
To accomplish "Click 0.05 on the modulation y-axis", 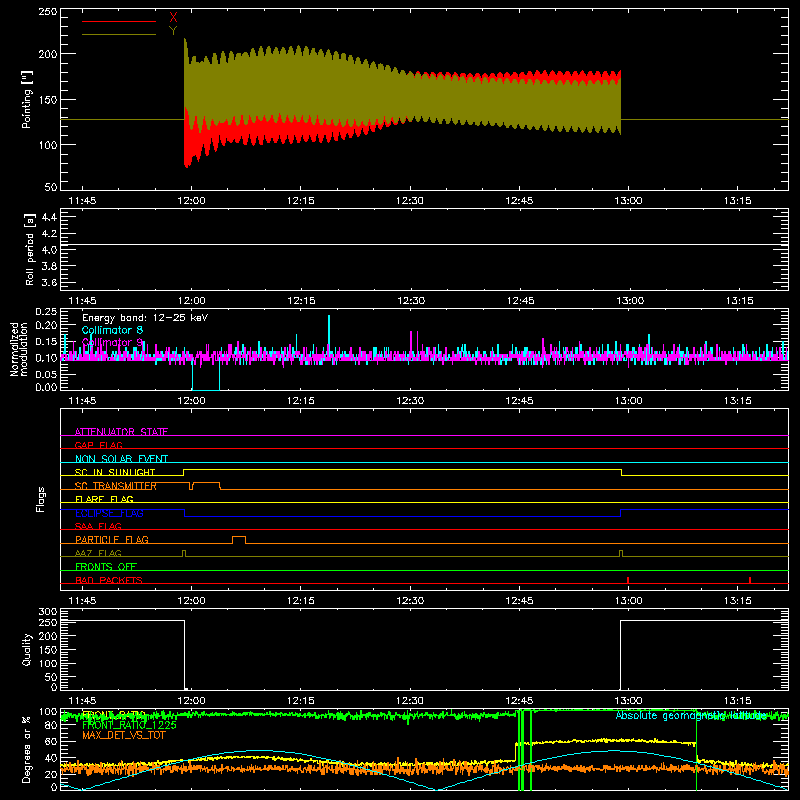I will [46, 374].
